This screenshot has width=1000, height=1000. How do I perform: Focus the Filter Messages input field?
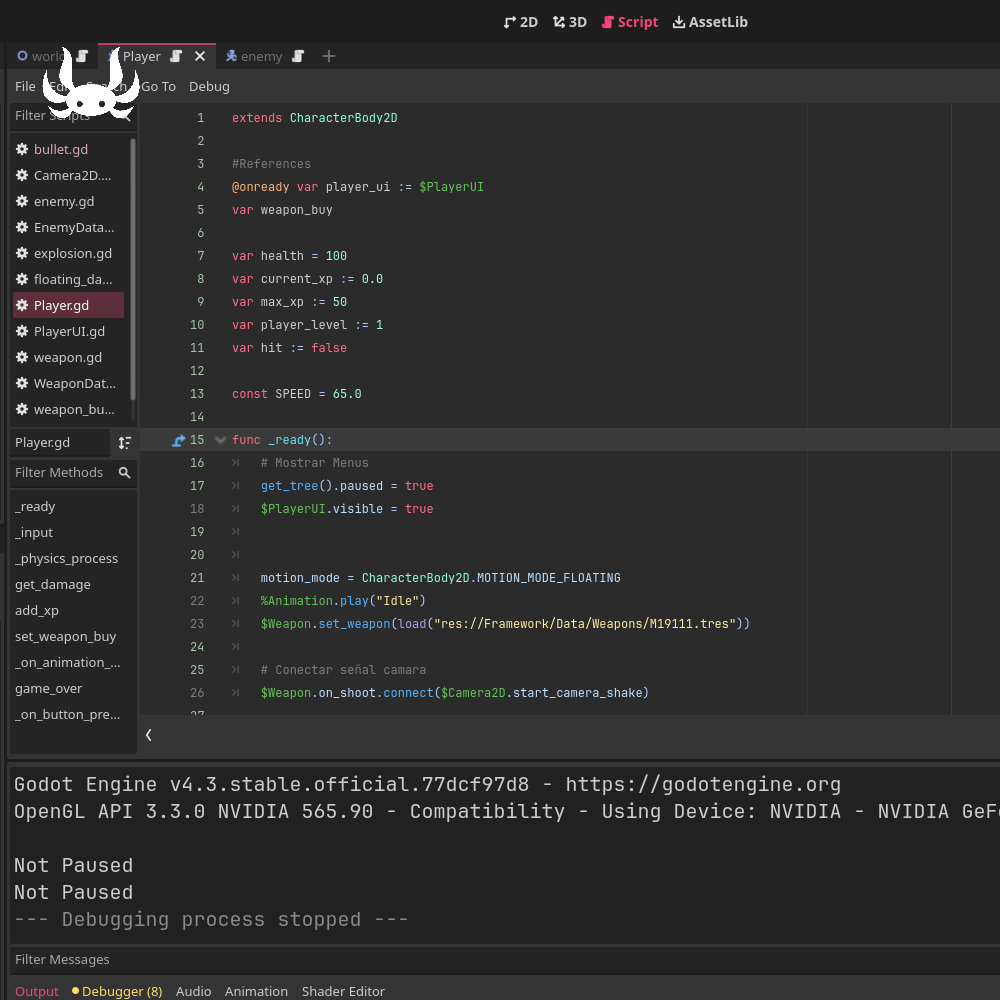[x=504, y=959]
